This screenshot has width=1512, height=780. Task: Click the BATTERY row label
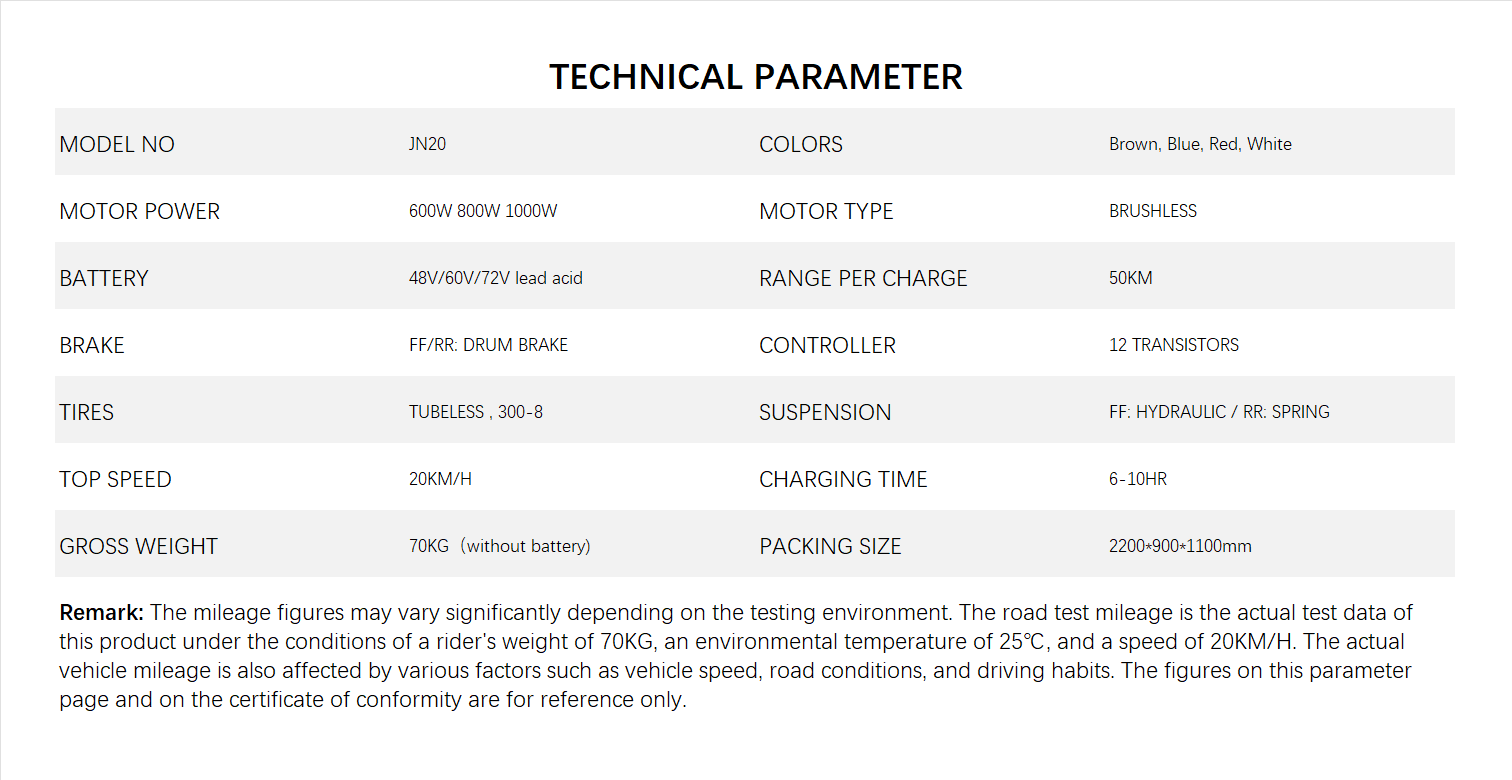pyautogui.click(x=103, y=278)
